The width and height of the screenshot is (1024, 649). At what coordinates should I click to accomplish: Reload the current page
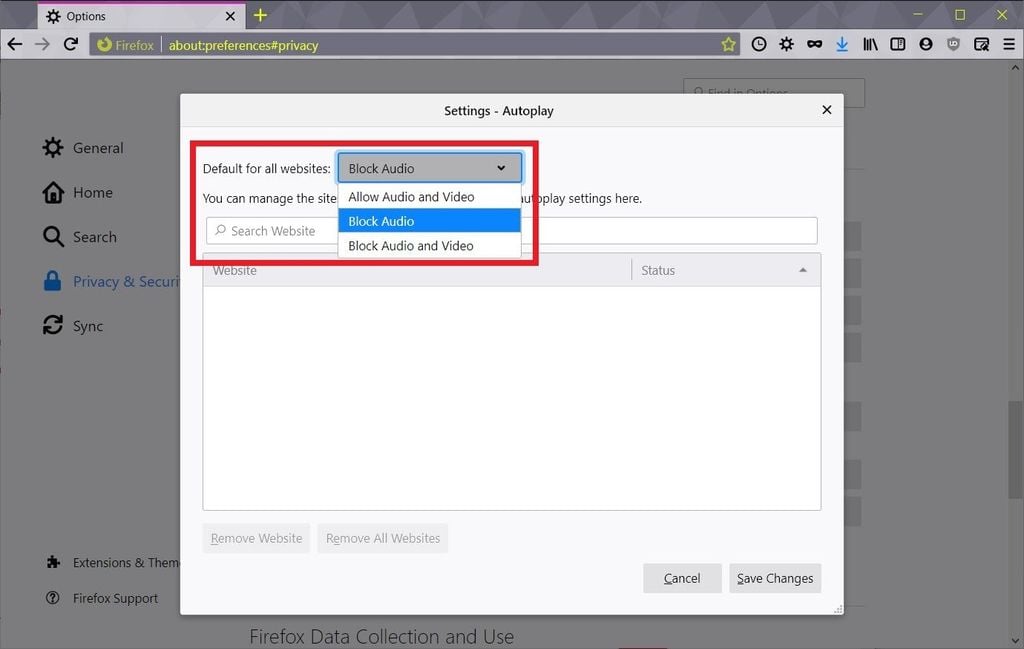click(x=71, y=44)
